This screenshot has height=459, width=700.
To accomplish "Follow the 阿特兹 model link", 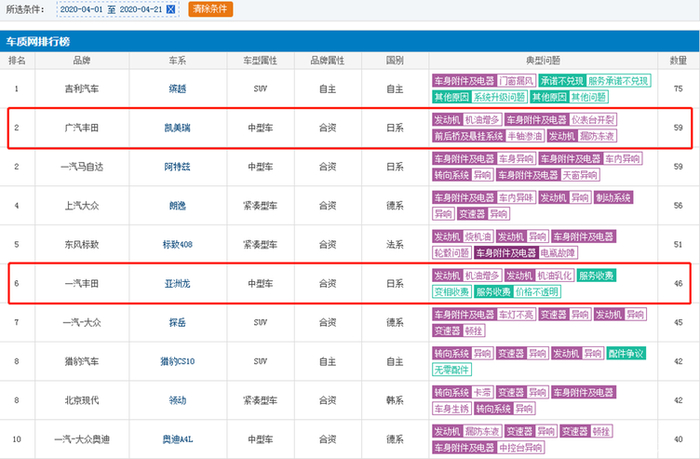I will pyautogui.click(x=176, y=167).
